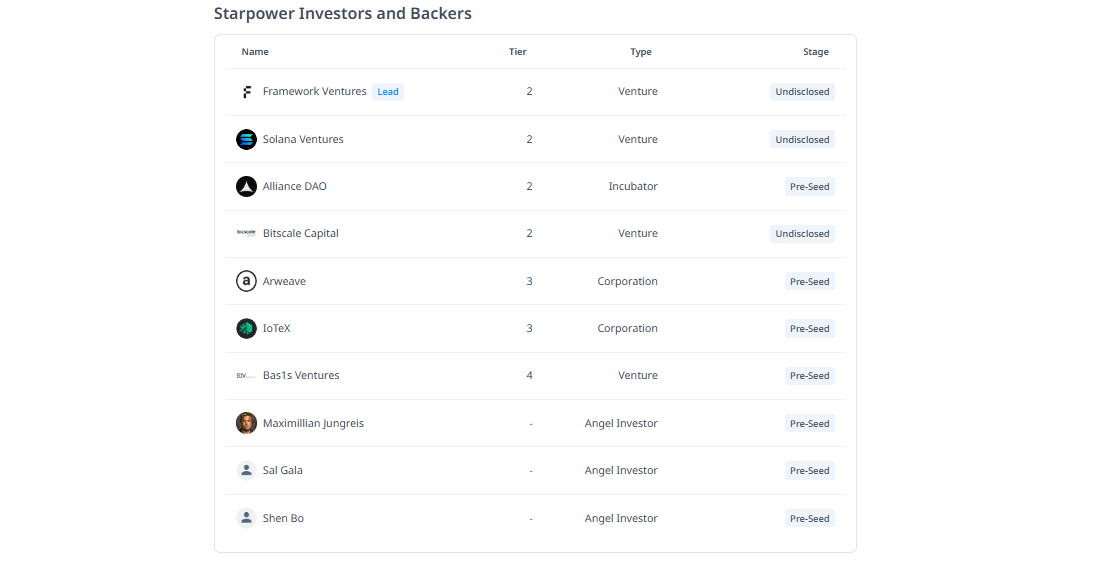Viewport: 1095px width, 566px height.
Task: Open the Bas1s Ventures investor link
Action: coord(301,376)
